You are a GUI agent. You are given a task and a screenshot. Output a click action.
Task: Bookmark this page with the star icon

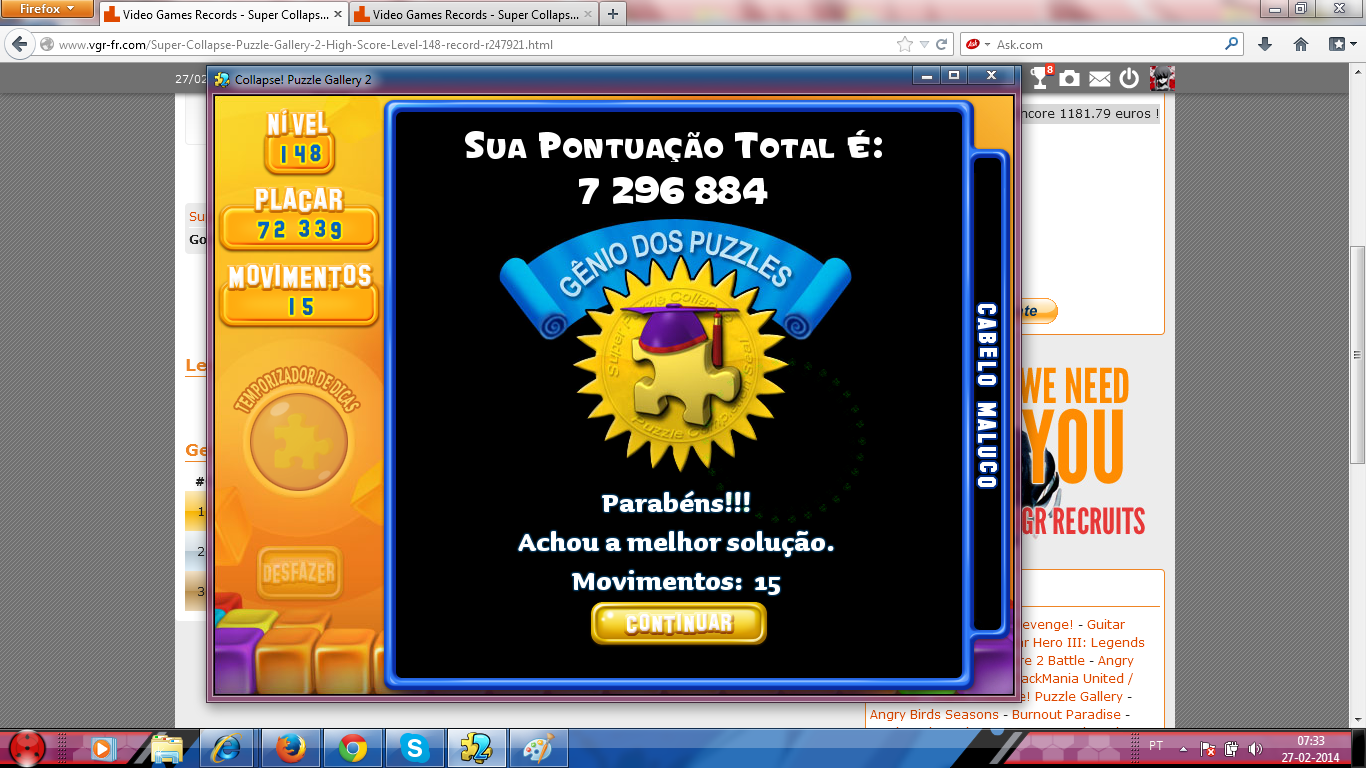(905, 44)
